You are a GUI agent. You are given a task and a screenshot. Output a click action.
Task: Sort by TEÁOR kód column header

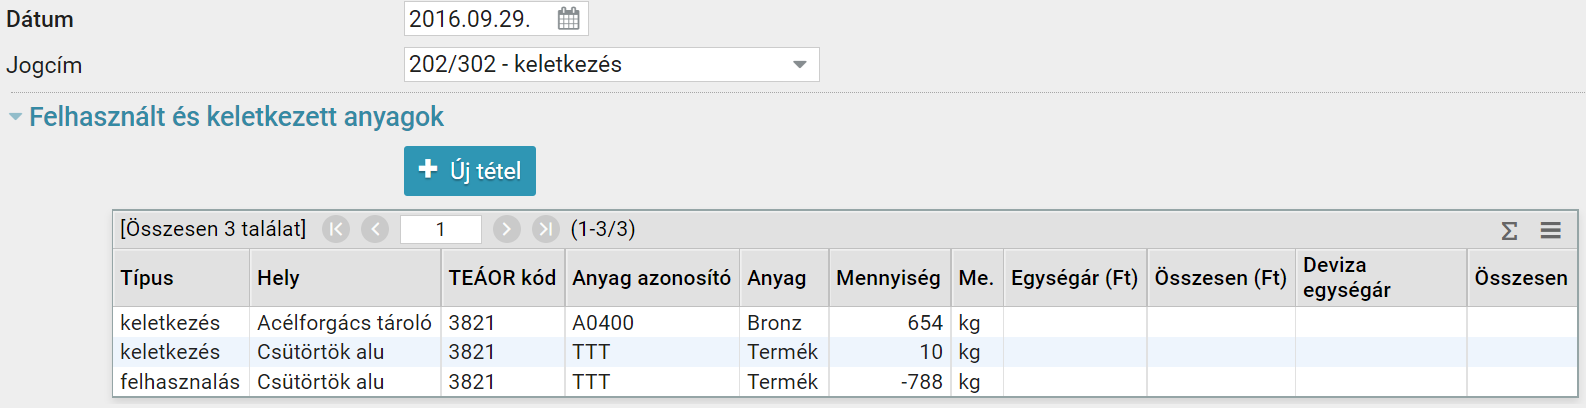click(x=501, y=278)
